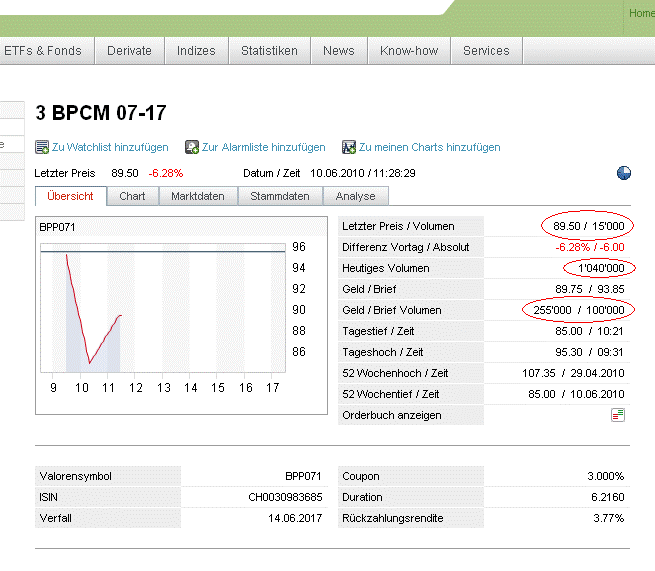
Task: Open the order book icon
Action: pyautogui.click(x=618, y=415)
